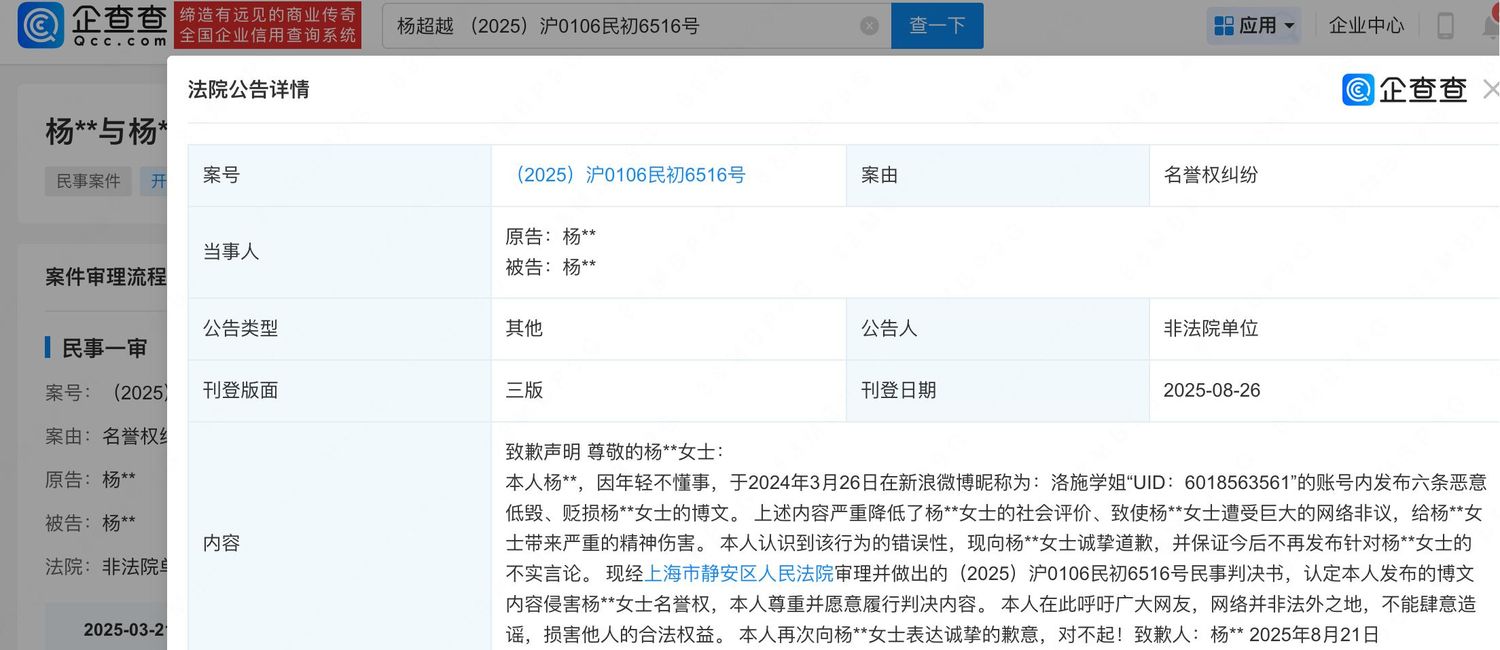Open case number link （2025）沪0106民初6516号
The width and height of the screenshot is (1500, 650).
(626, 175)
